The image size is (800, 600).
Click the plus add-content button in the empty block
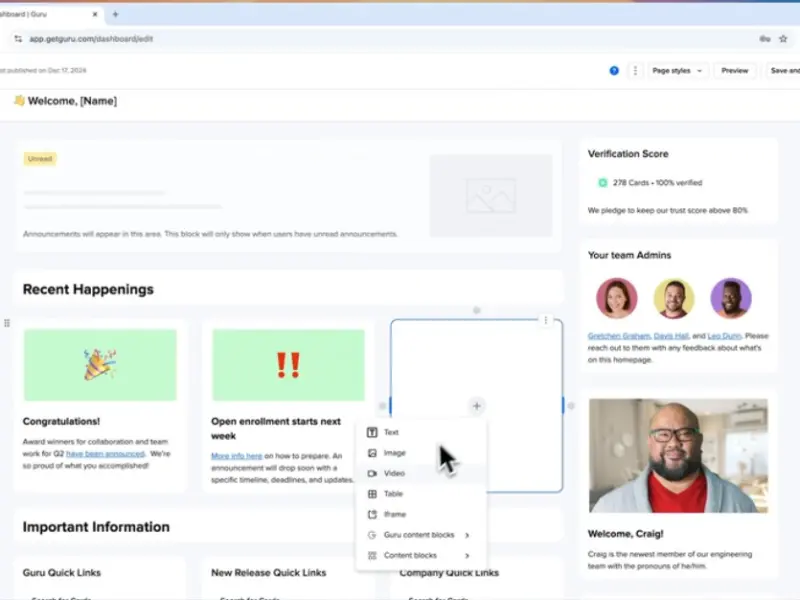click(x=477, y=406)
